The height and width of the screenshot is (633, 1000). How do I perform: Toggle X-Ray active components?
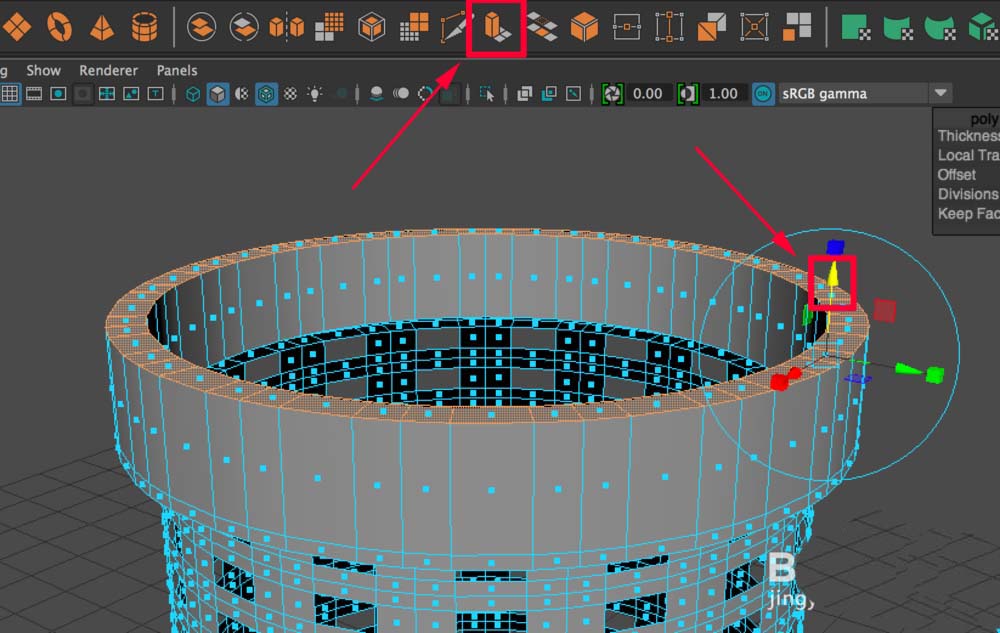point(549,94)
